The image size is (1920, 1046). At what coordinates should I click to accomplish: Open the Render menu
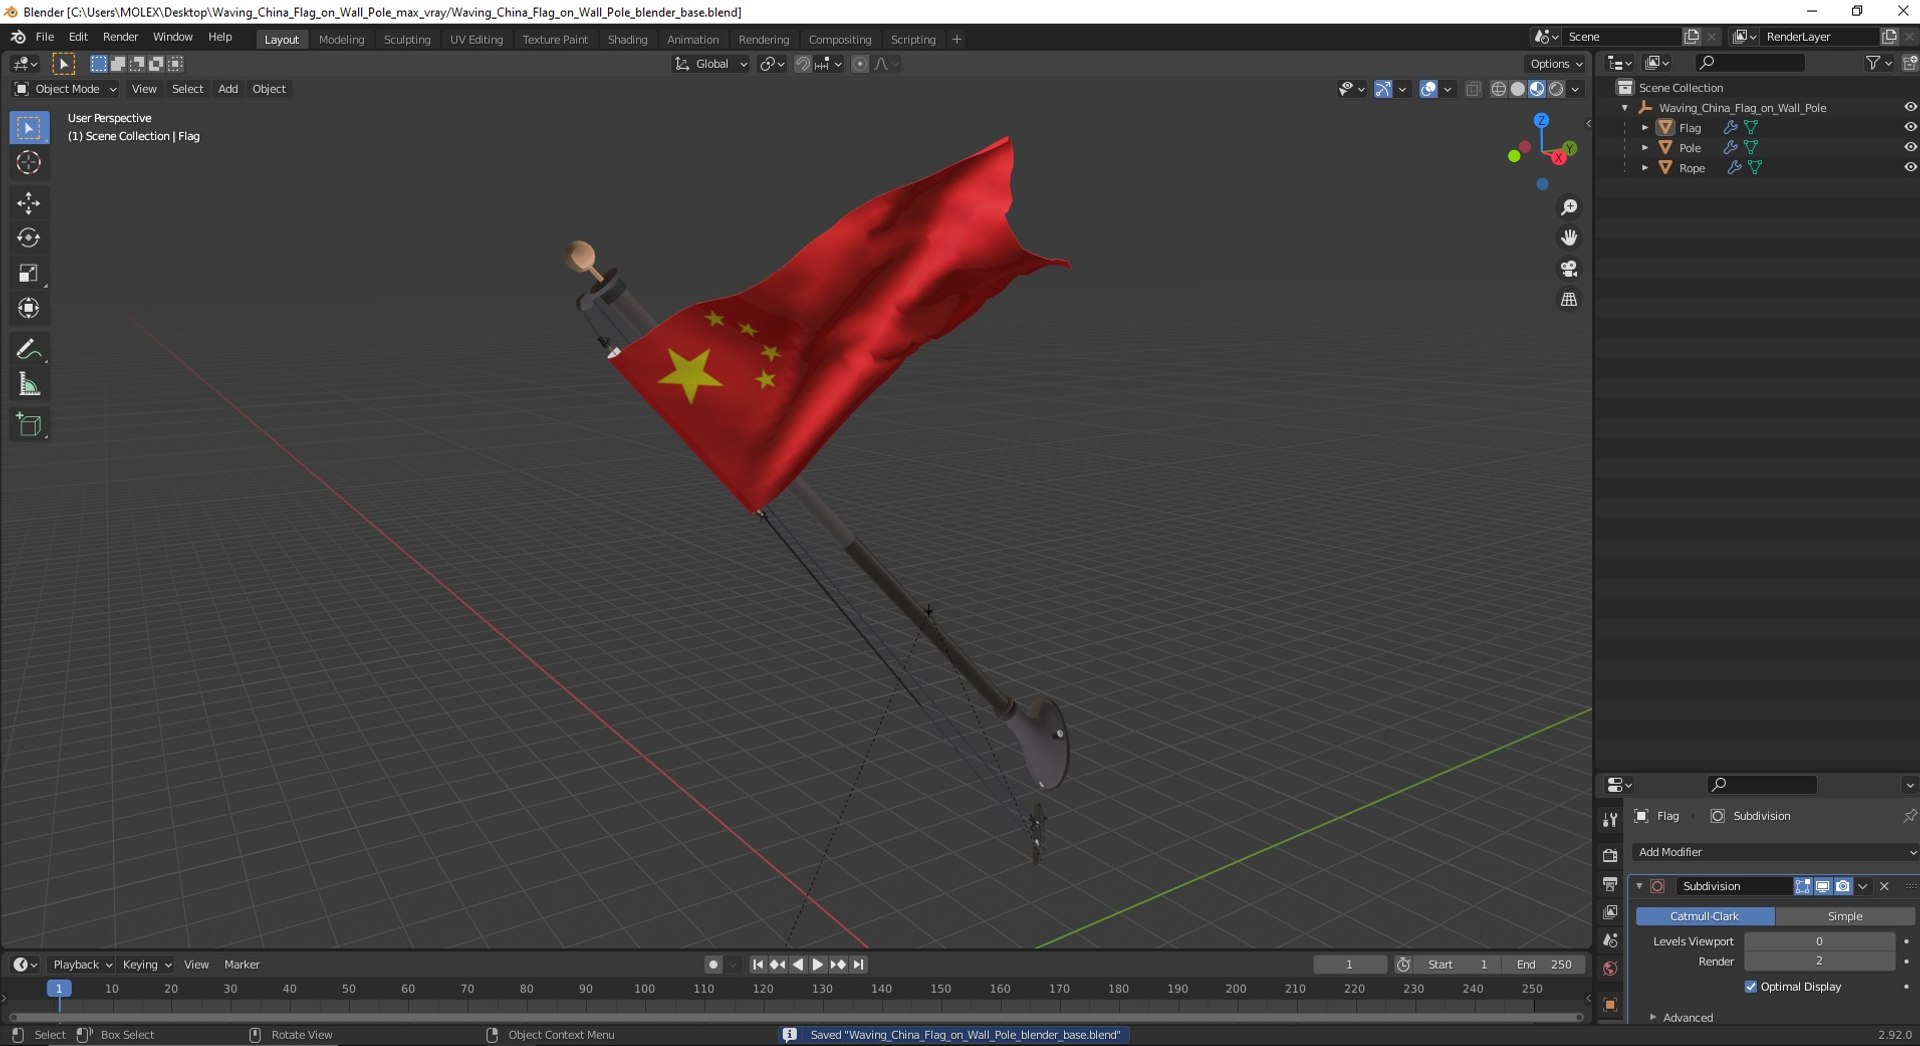(120, 37)
